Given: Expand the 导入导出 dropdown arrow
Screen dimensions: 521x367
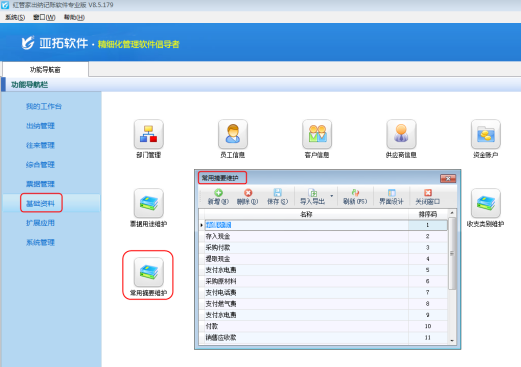Looking at the screenshot, I should tap(332, 196).
